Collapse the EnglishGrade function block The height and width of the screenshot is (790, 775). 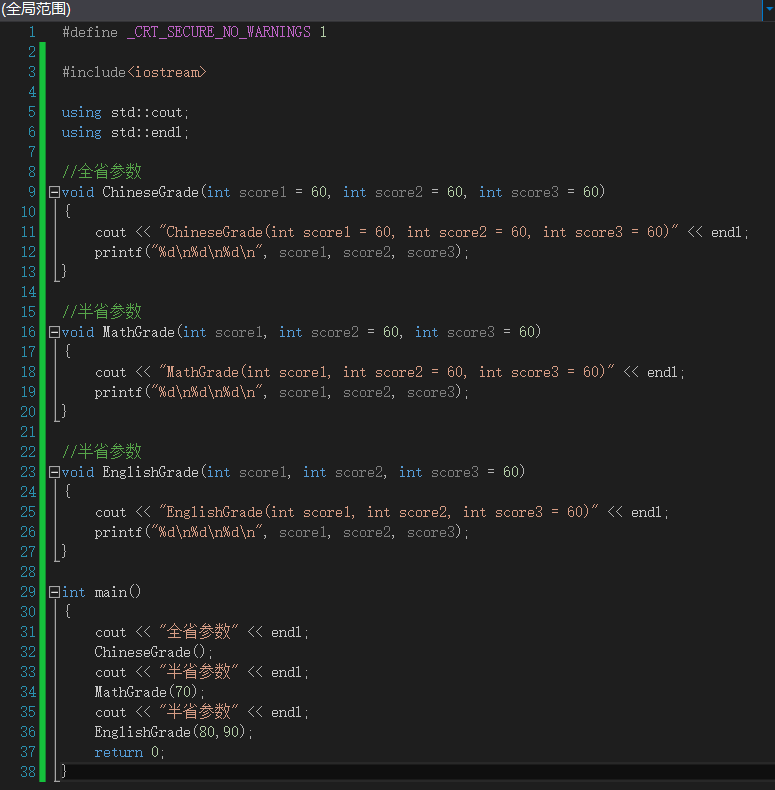tap(54, 473)
